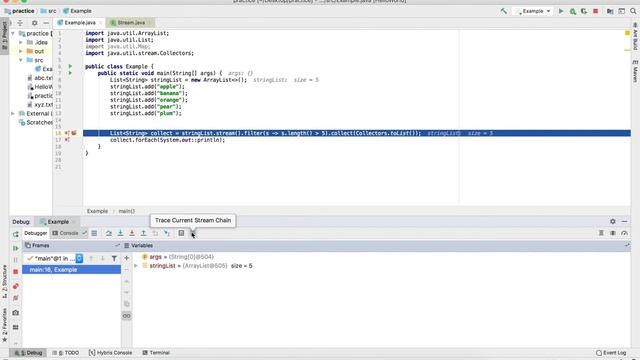Click Rerun Example debug icon
This screenshot has height=360, width=640.
(x=16, y=234)
